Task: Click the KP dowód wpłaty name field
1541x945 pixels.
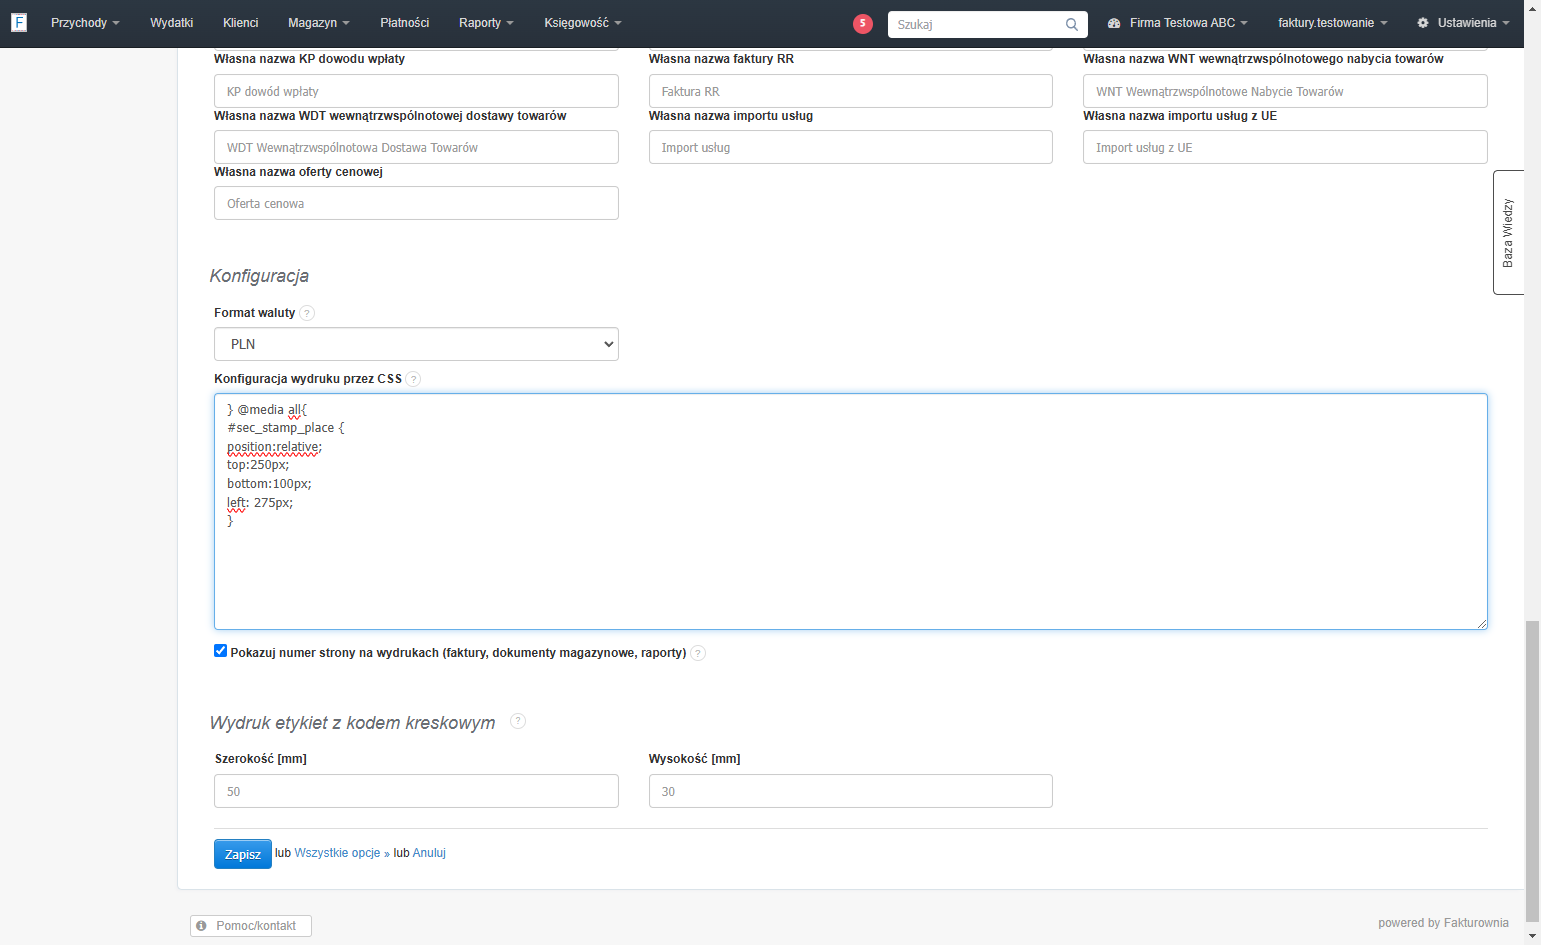Action: [x=416, y=91]
